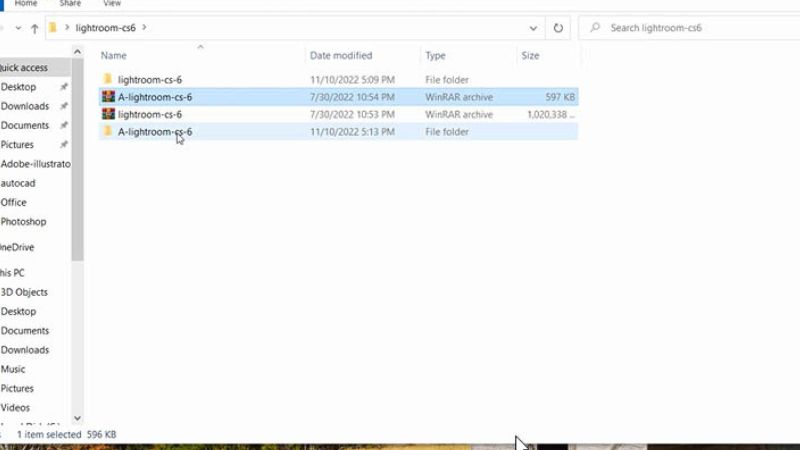This screenshot has height=450, width=800.
Task: Click WinRAR icon of lightroom-cs-6 archive
Action: click(108, 114)
